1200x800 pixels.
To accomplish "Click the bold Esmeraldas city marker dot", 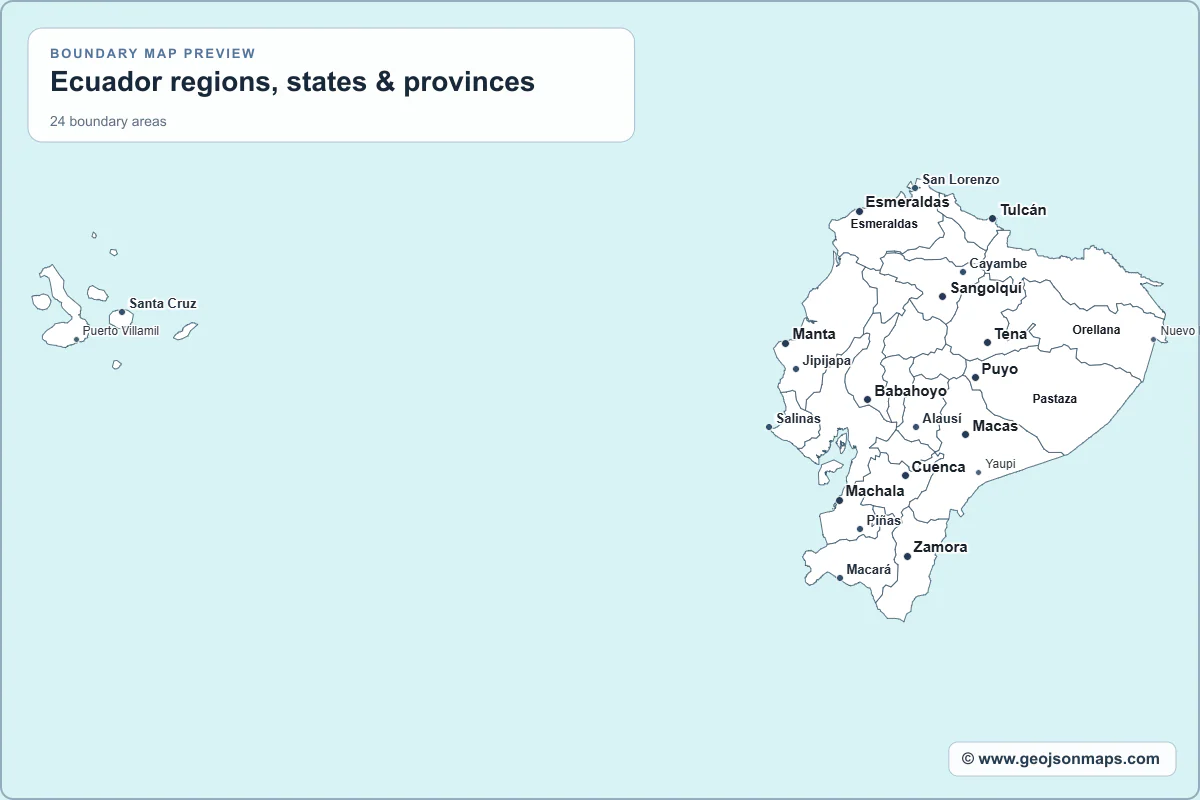I will click(859, 211).
